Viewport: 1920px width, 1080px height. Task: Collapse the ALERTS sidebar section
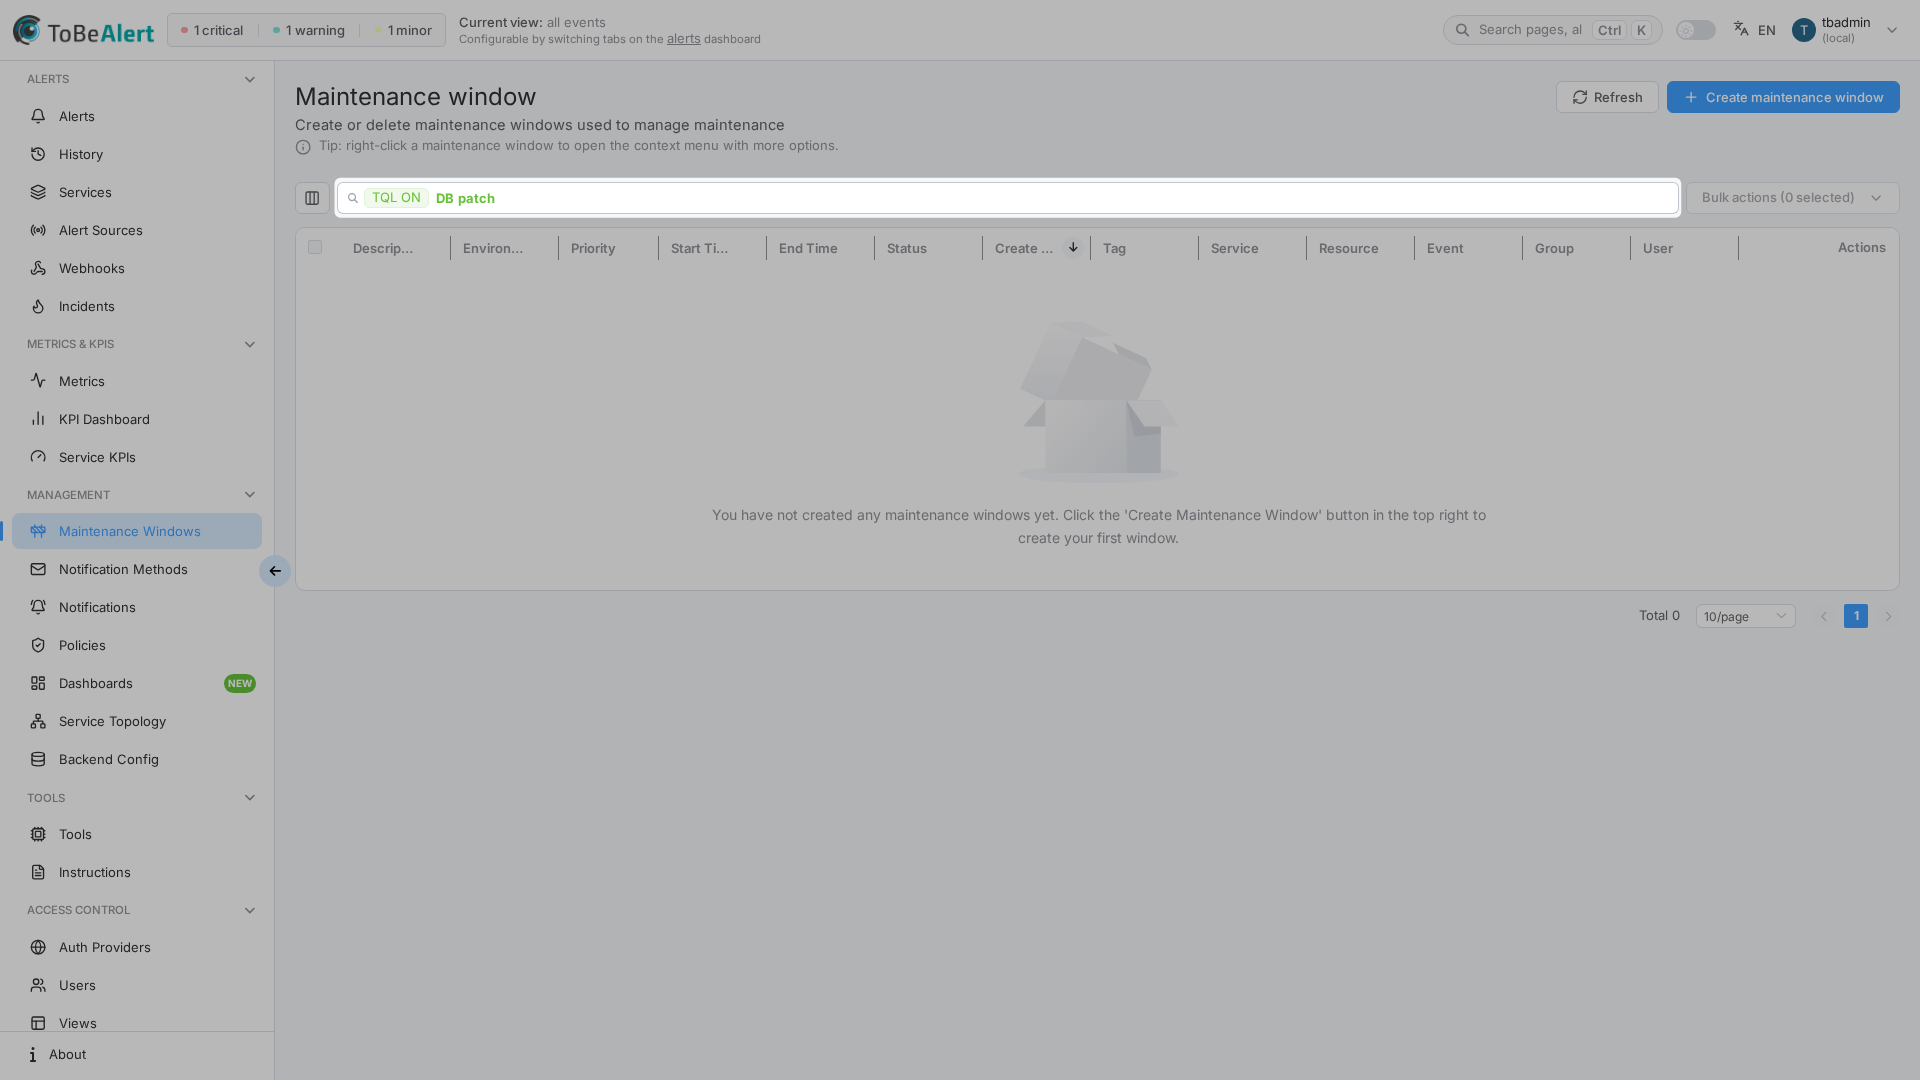point(250,79)
